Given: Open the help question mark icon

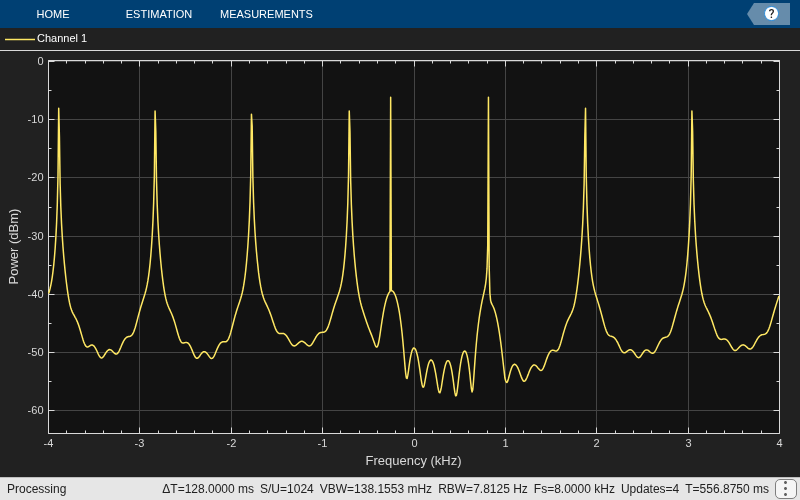Looking at the screenshot, I should tap(771, 14).
